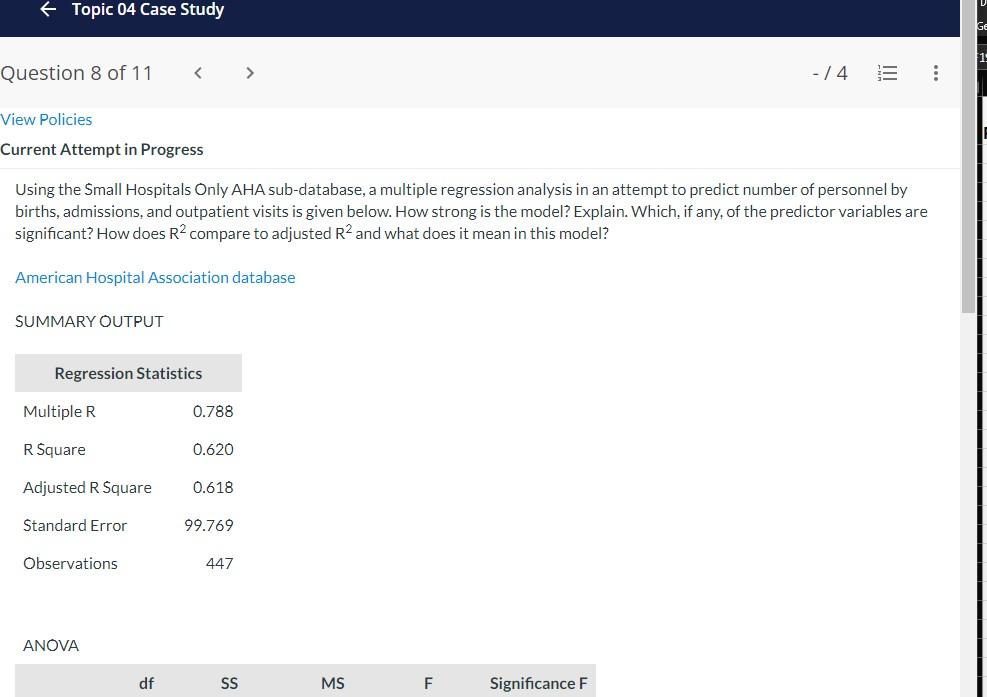Open the View Policies link
Image resolution: width=987 pixels, height=697 pixels.
46,120
